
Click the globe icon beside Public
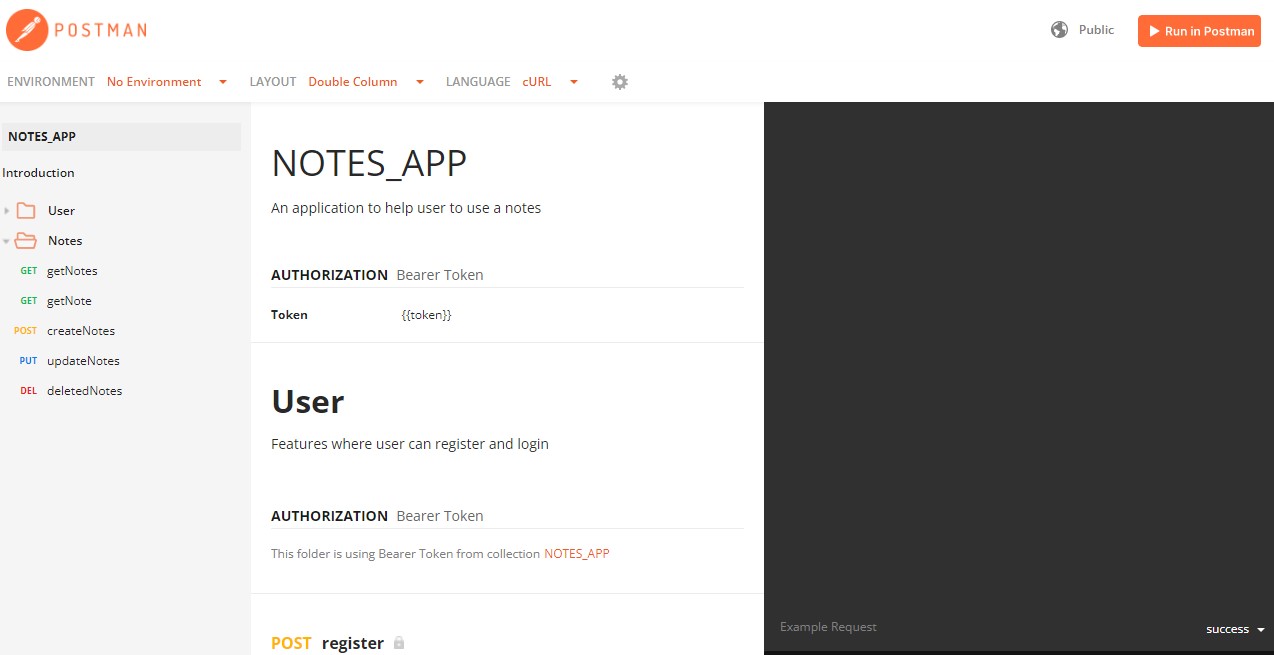tap(1059, 30)
